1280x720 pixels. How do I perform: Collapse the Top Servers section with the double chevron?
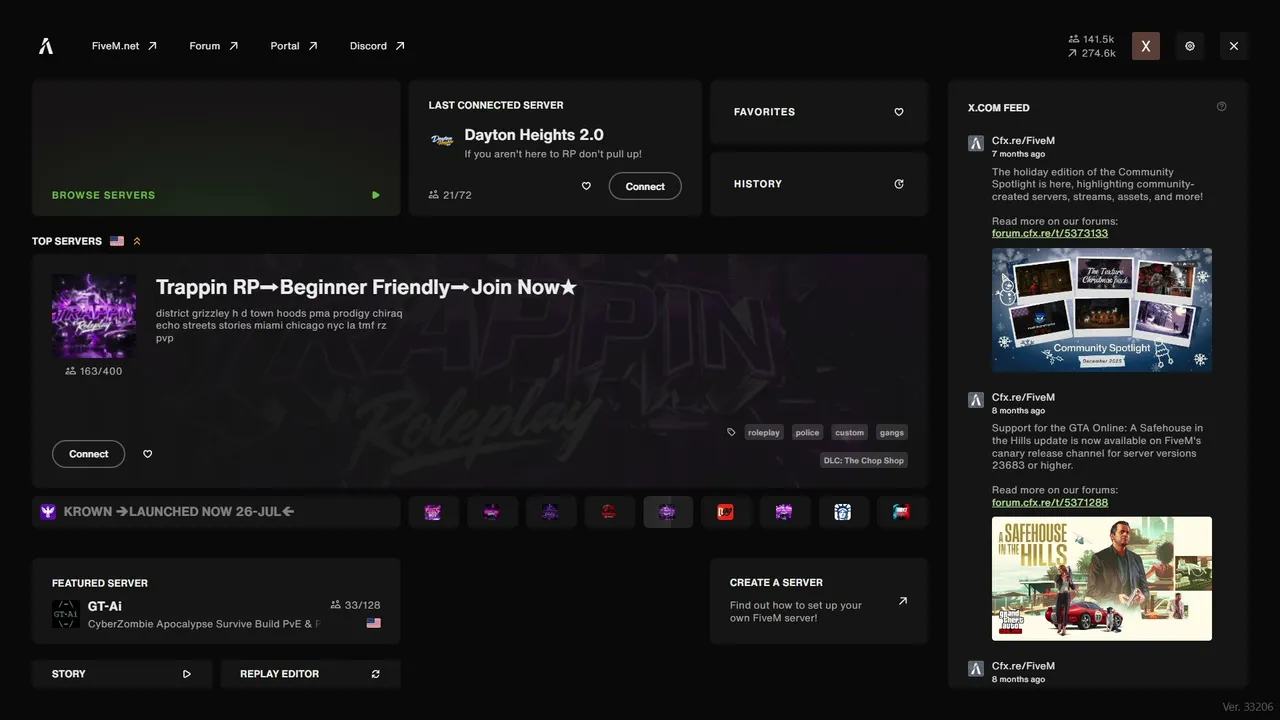[x=137, y=241]
